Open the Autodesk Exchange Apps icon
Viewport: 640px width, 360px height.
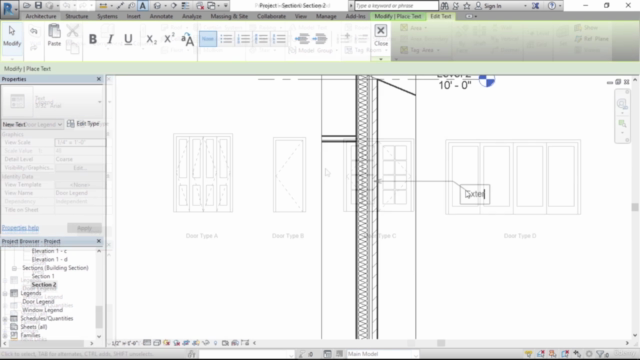[536, 6]
